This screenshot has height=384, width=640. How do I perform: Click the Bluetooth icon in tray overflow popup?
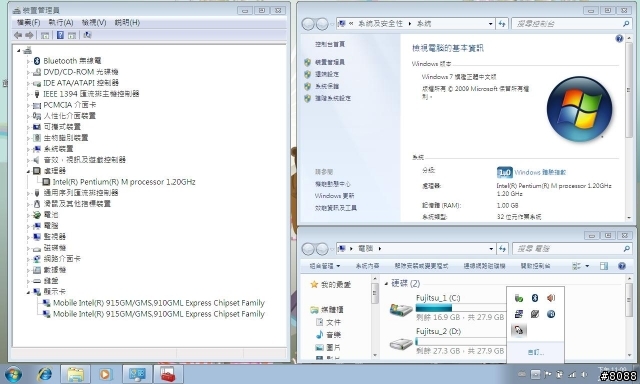[535, 298]
